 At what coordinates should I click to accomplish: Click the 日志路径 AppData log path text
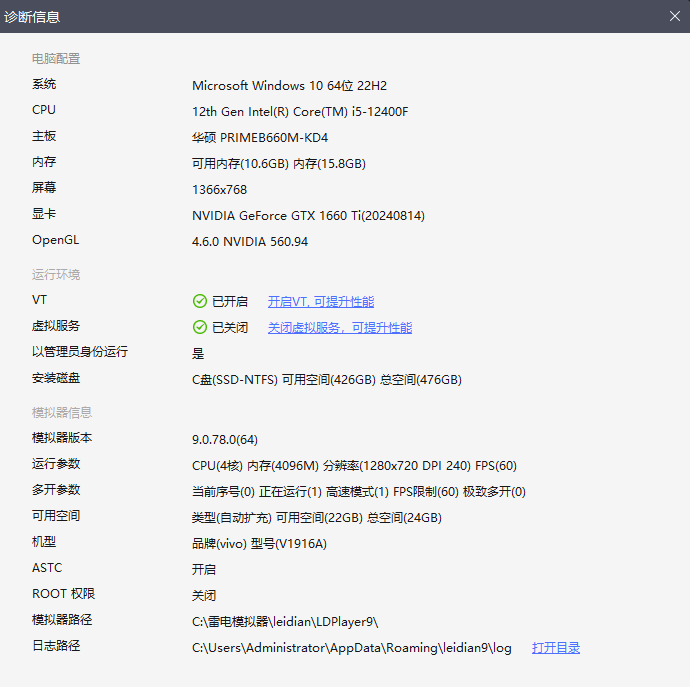click(351, 647)
